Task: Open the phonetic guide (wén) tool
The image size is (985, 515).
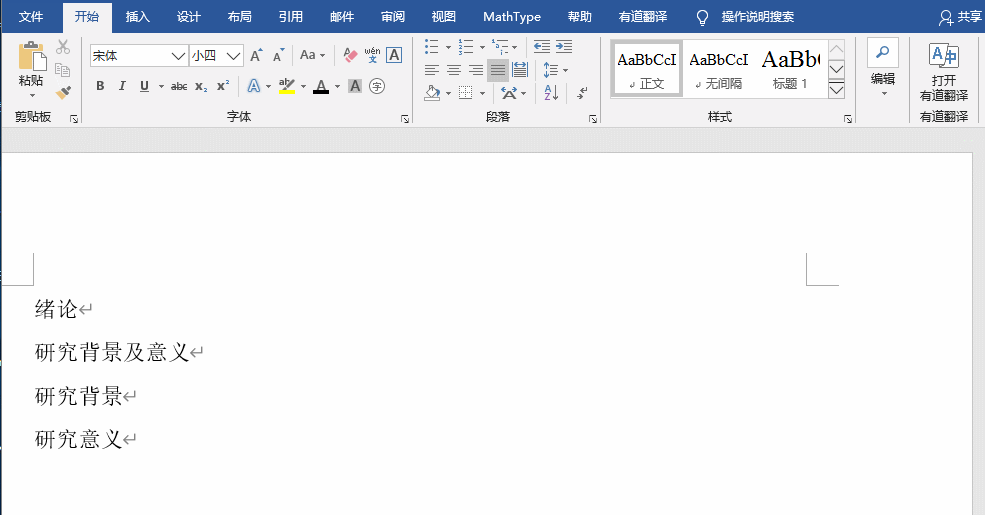Action: pos(372,55)
